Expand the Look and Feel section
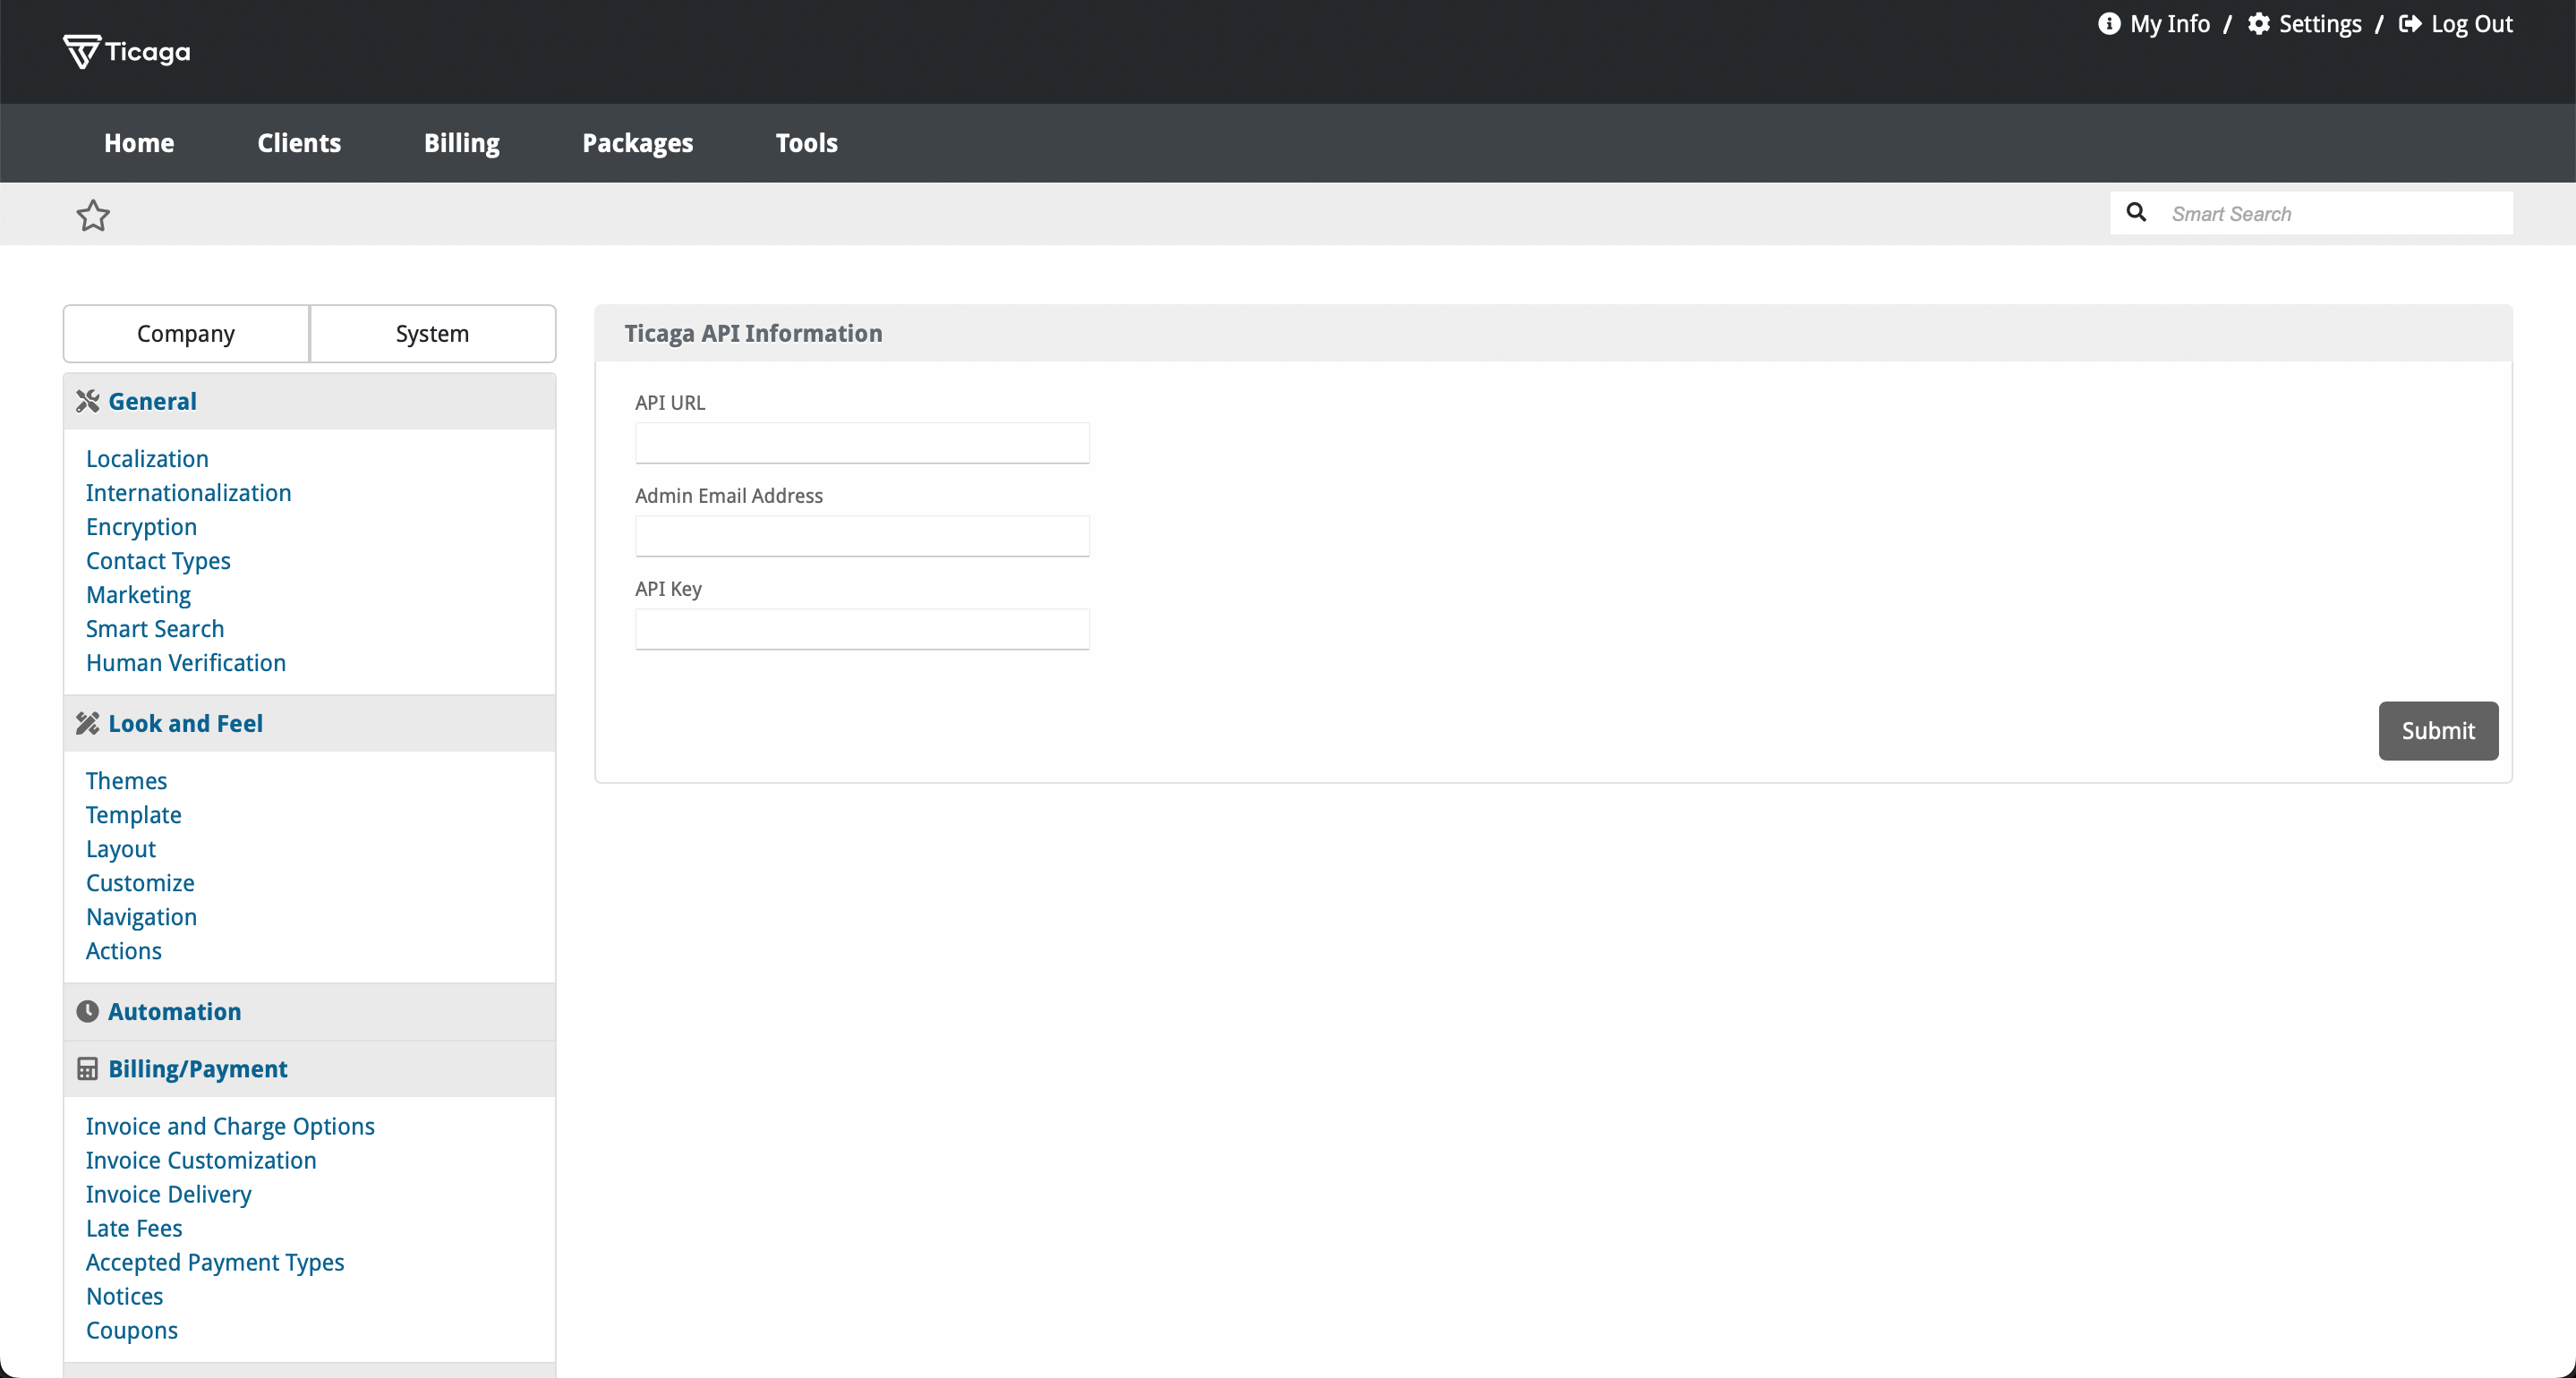 tap(309, 723)
